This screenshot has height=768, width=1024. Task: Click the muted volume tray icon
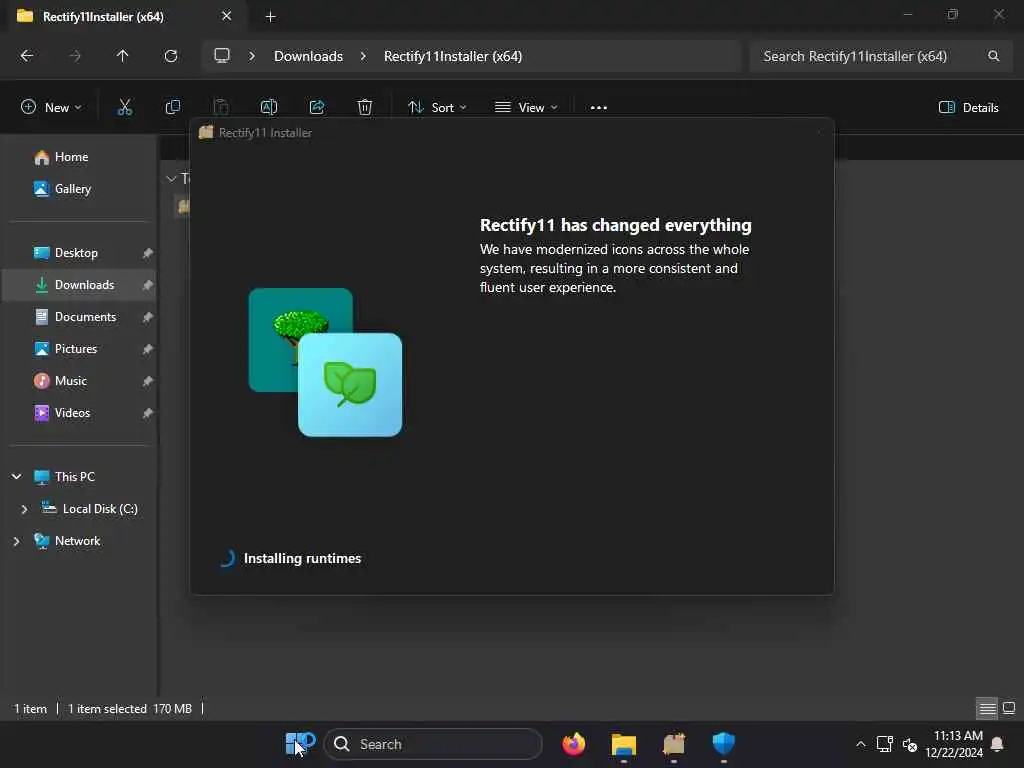tap(910, 744)
